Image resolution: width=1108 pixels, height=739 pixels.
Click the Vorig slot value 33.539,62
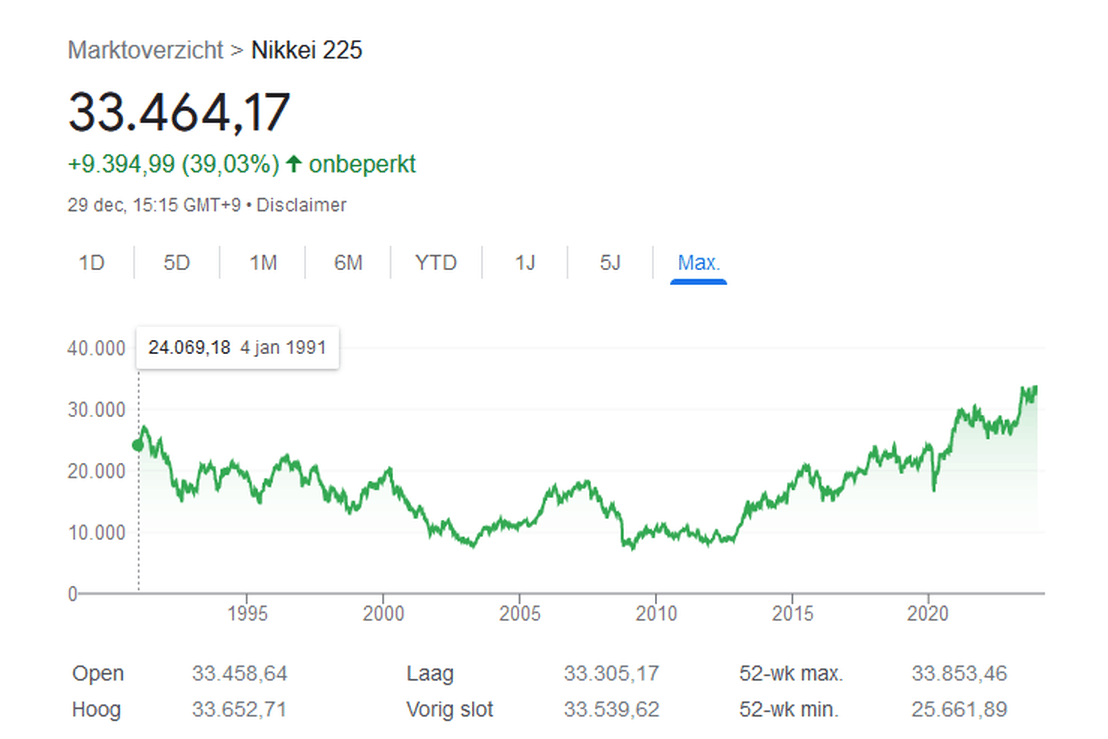[x=611, y=710]
